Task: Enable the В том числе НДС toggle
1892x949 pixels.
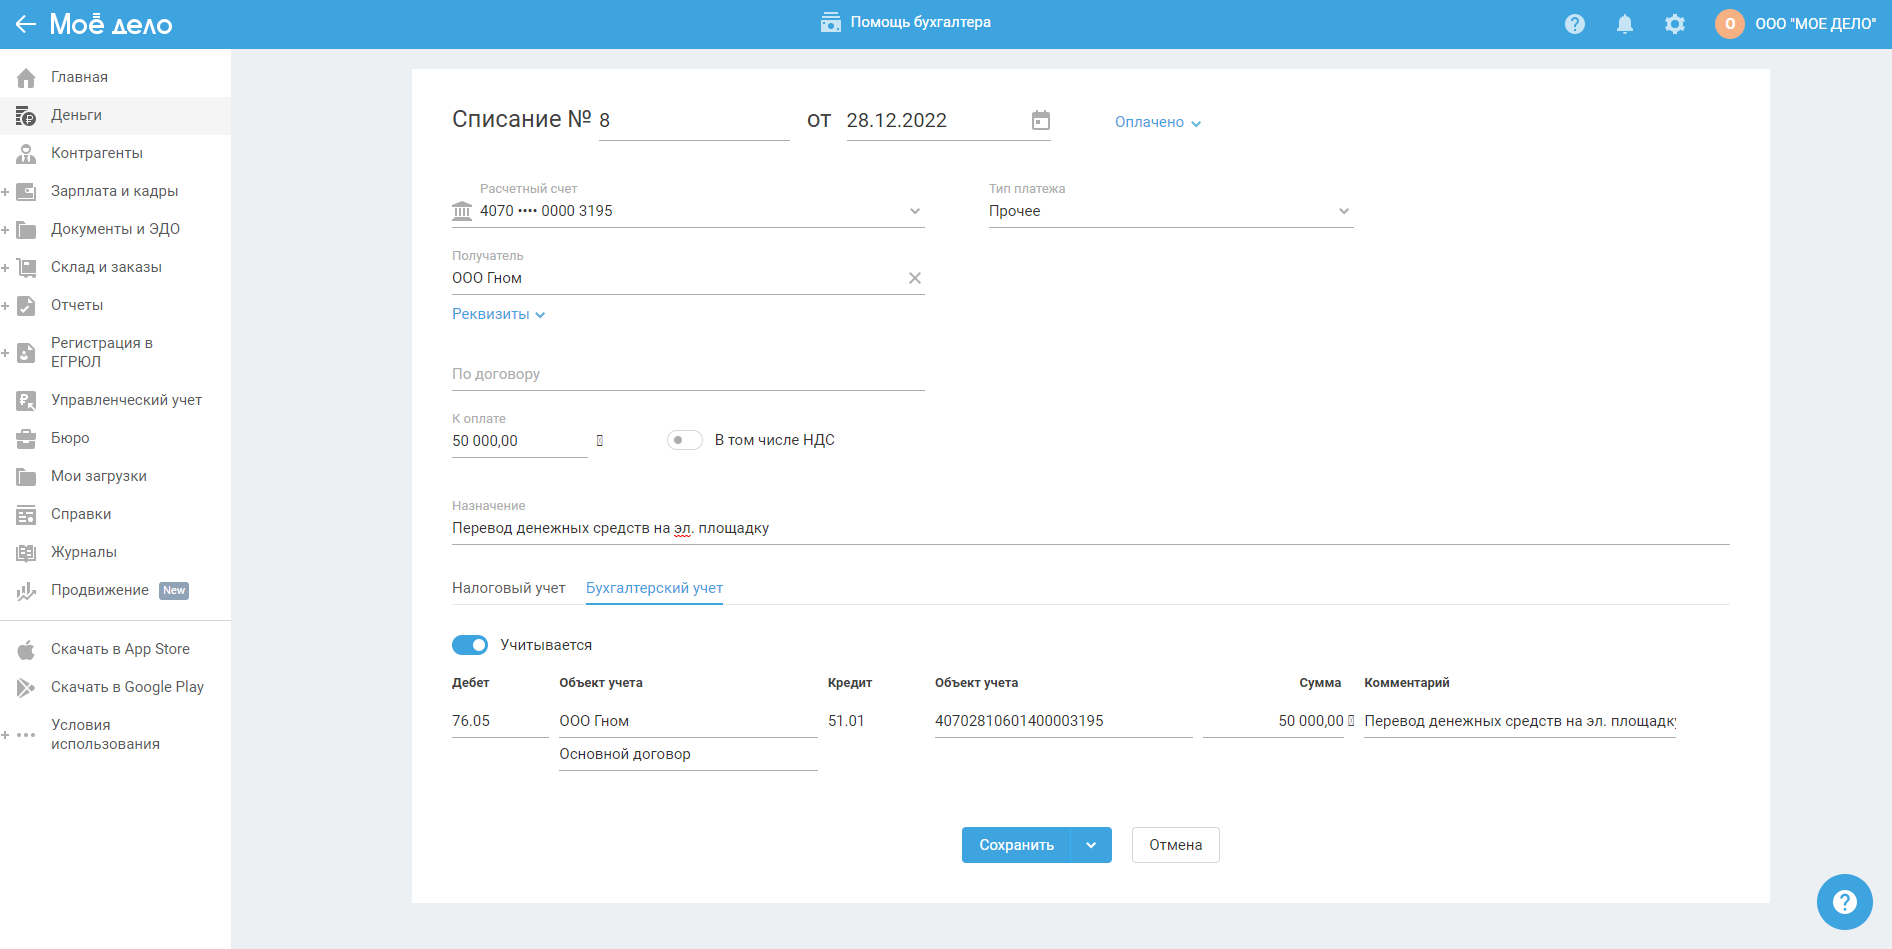Action: (685, 440)
